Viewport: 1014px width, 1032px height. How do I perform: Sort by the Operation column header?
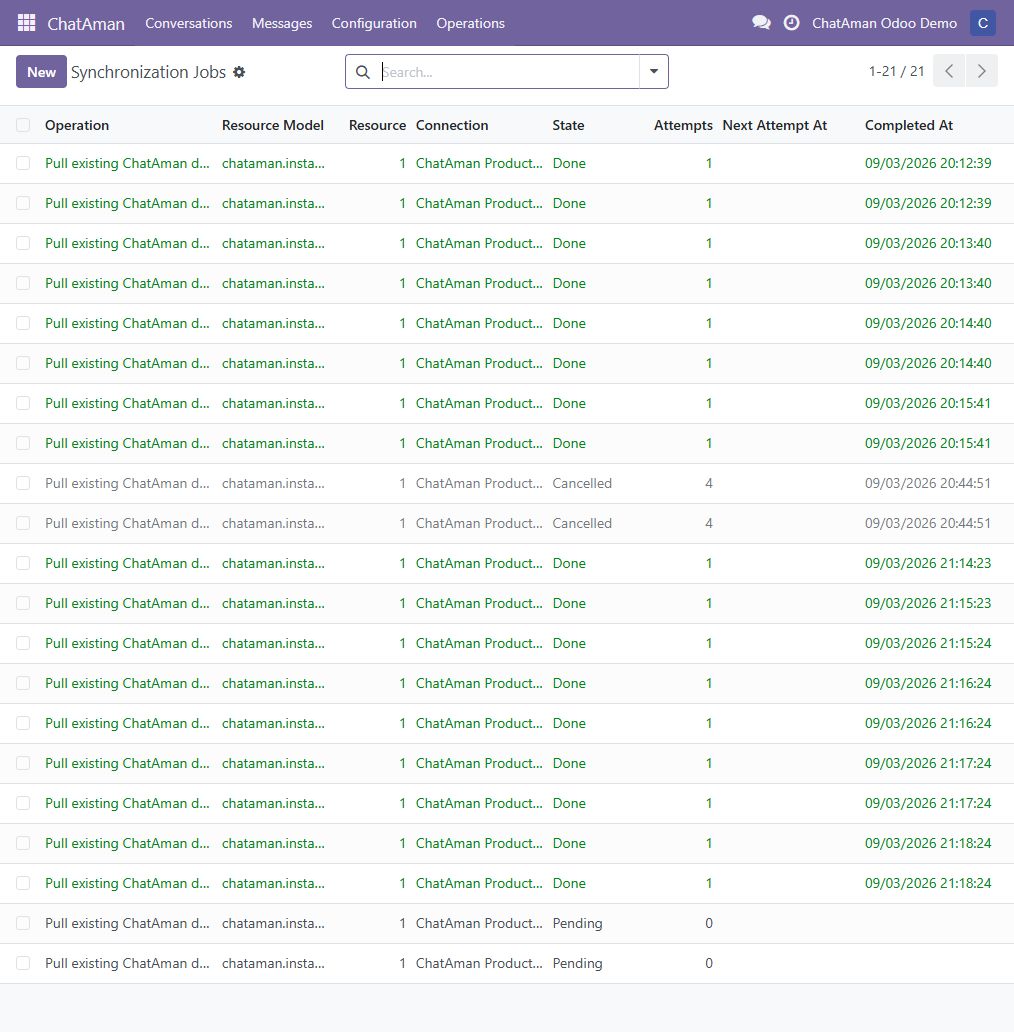click(77, 125)
